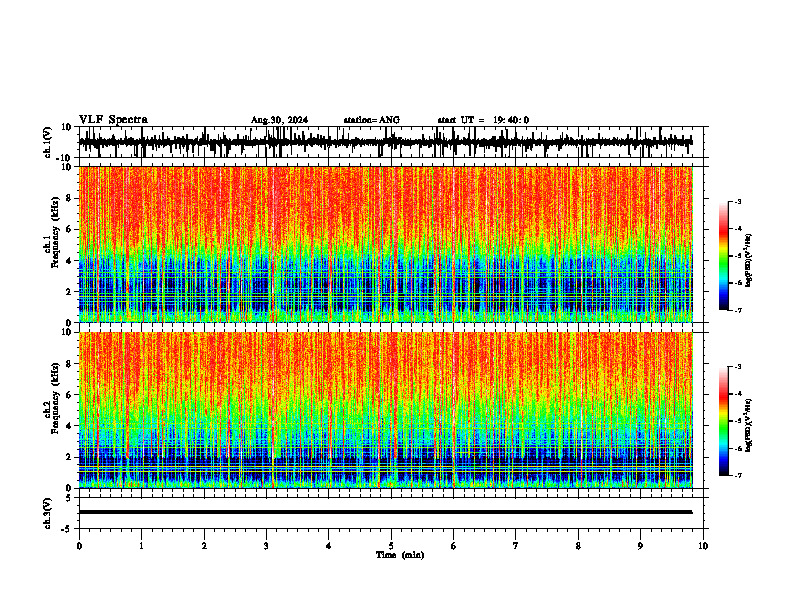Click the "-3" tick of ch.2 colorbar
Image resolution: width=792 pixels, height=612 pixels.
pyautogui.click(x=738, y=367)
